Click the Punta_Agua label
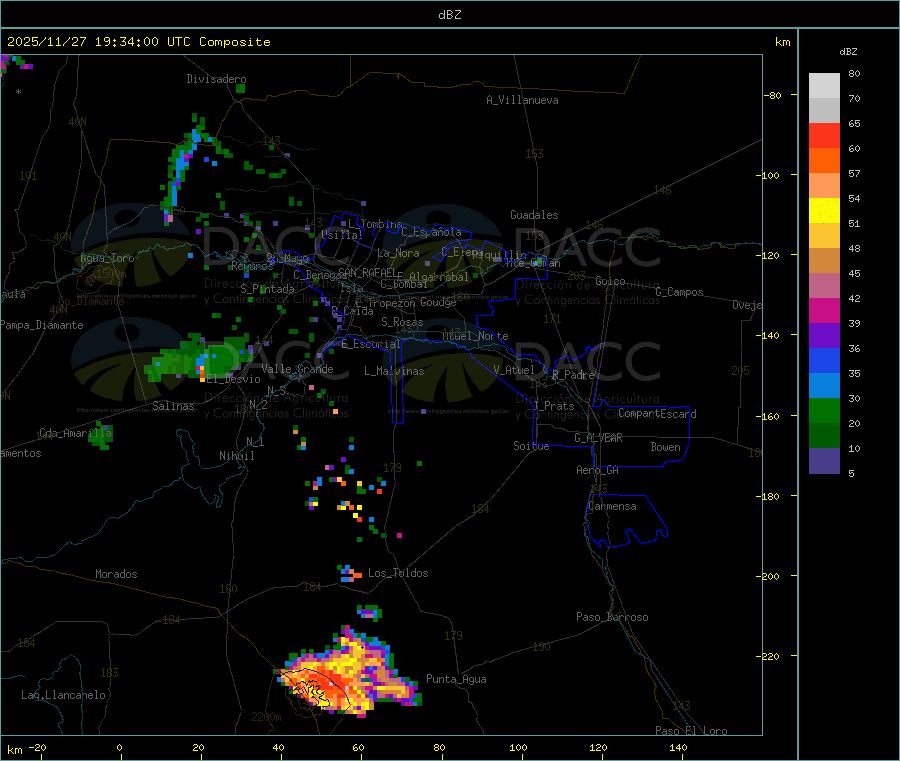 (x=456, y=679)
